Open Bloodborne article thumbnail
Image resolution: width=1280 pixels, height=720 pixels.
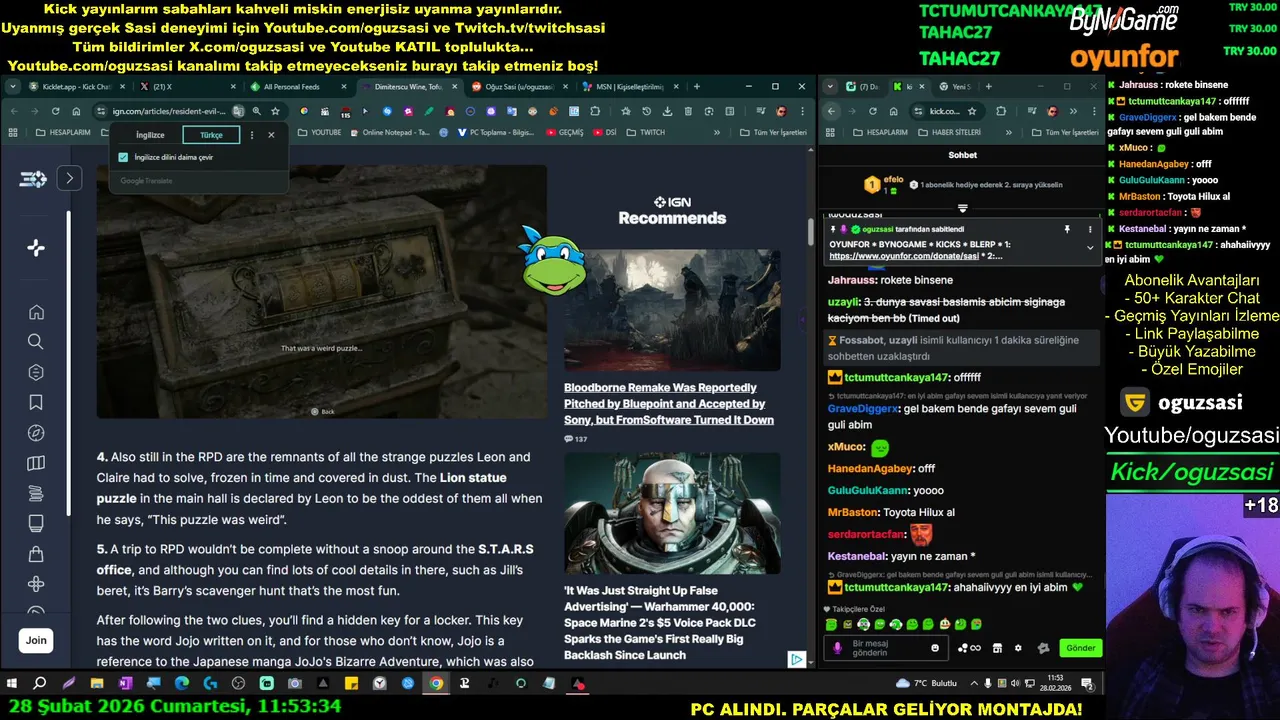coord(672,310)
